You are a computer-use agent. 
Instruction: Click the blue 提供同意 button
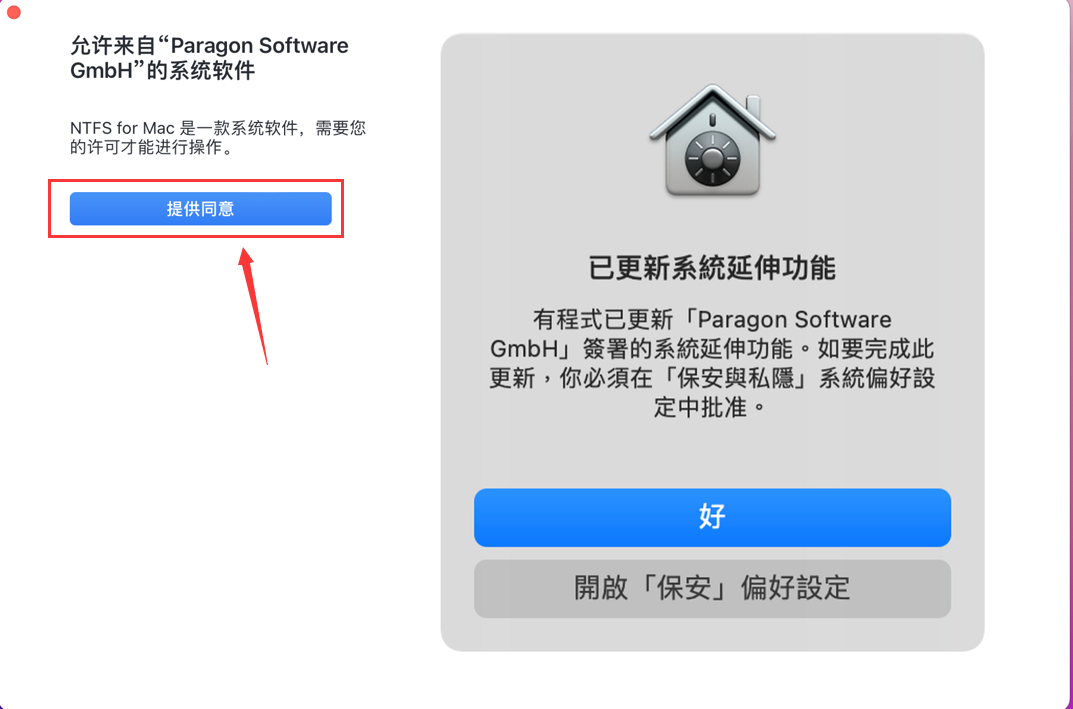(x=201, y=209)
